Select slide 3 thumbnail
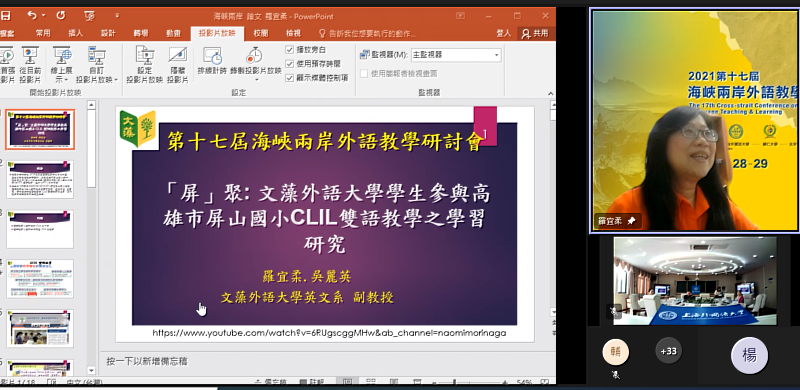The image size is (800, 390). pyautogui.click(x=40, y=229)
